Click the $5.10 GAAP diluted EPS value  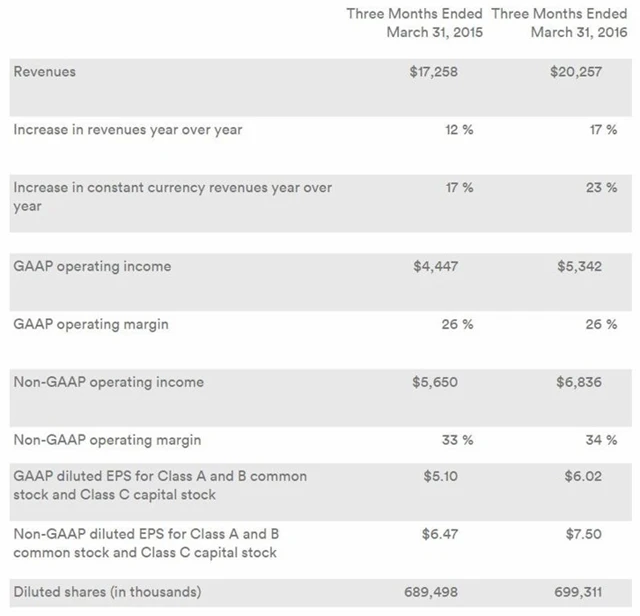pos(443,477)
